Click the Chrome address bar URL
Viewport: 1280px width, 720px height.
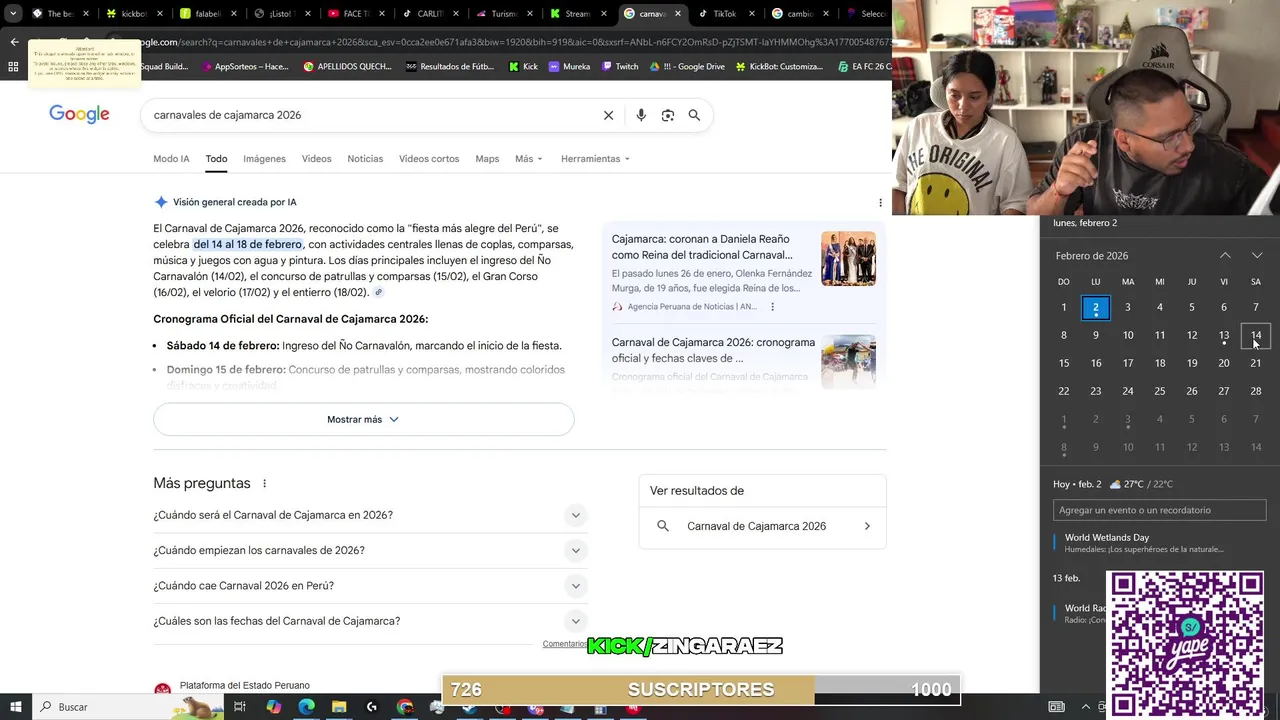tap(515, 42)
